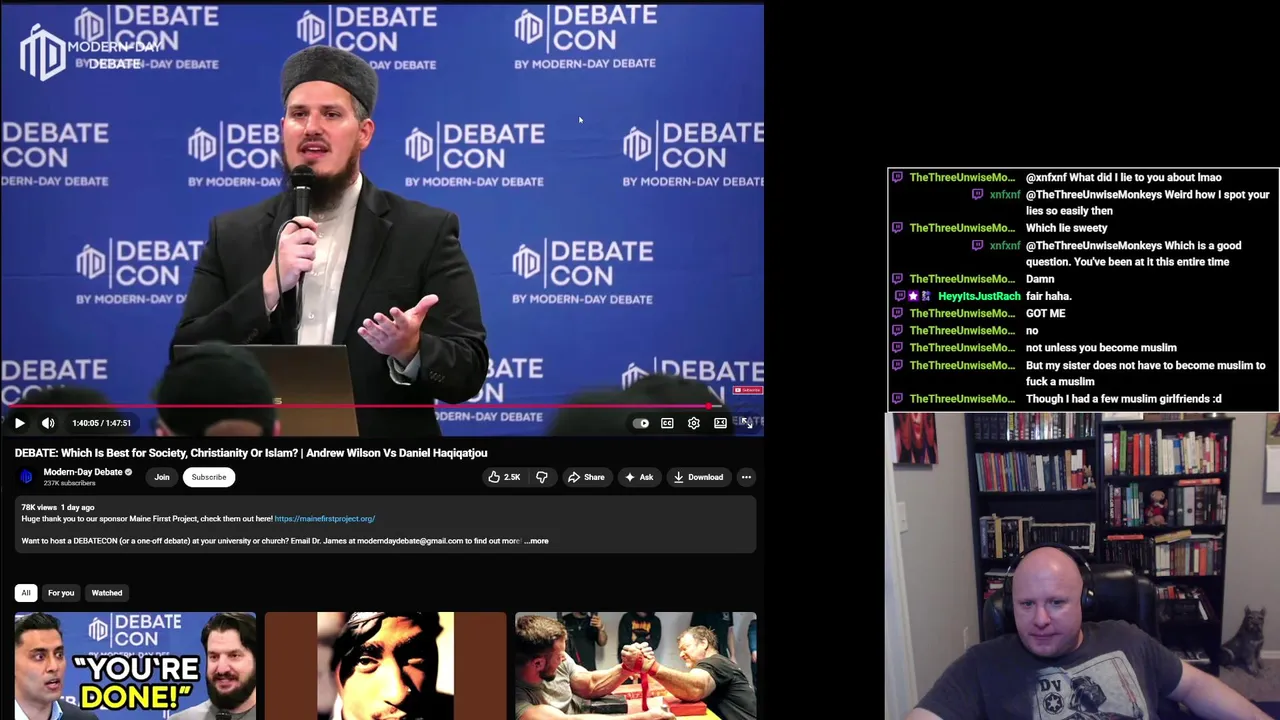Click the timestamp 1:40:05 / 1:47:51

101,423
